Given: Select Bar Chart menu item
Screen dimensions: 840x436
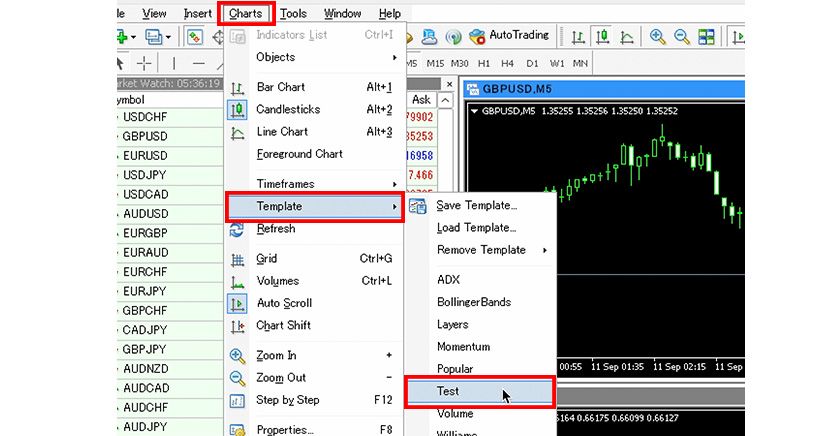Looking at the screenshot, I should click(315, 87).
